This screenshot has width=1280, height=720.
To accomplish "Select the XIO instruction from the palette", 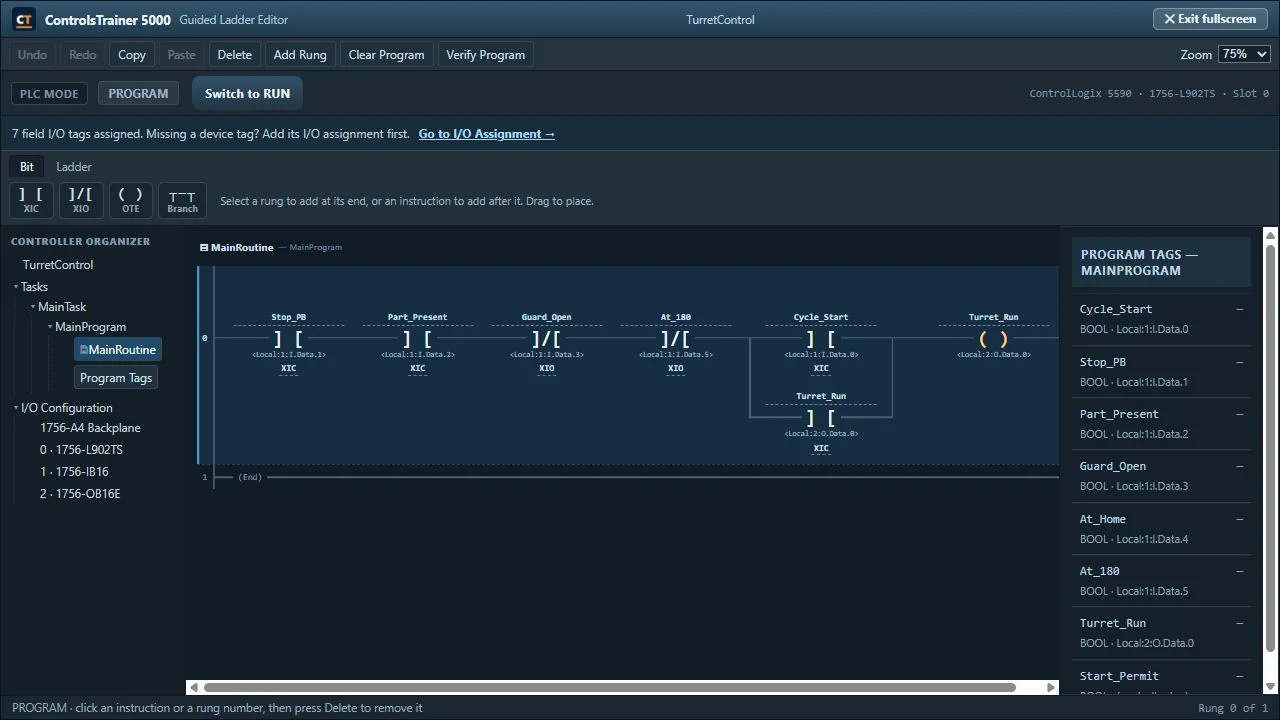I will coord(81,200).
